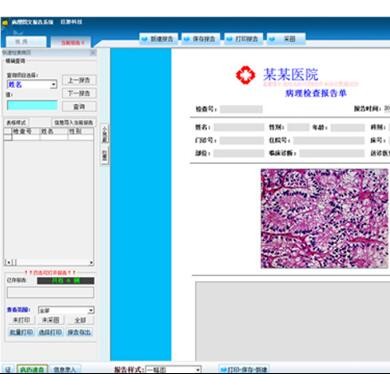390x390 pixels.
Task: Click the 姓名 column header in results grid
Action: click(x=53, y=131)
